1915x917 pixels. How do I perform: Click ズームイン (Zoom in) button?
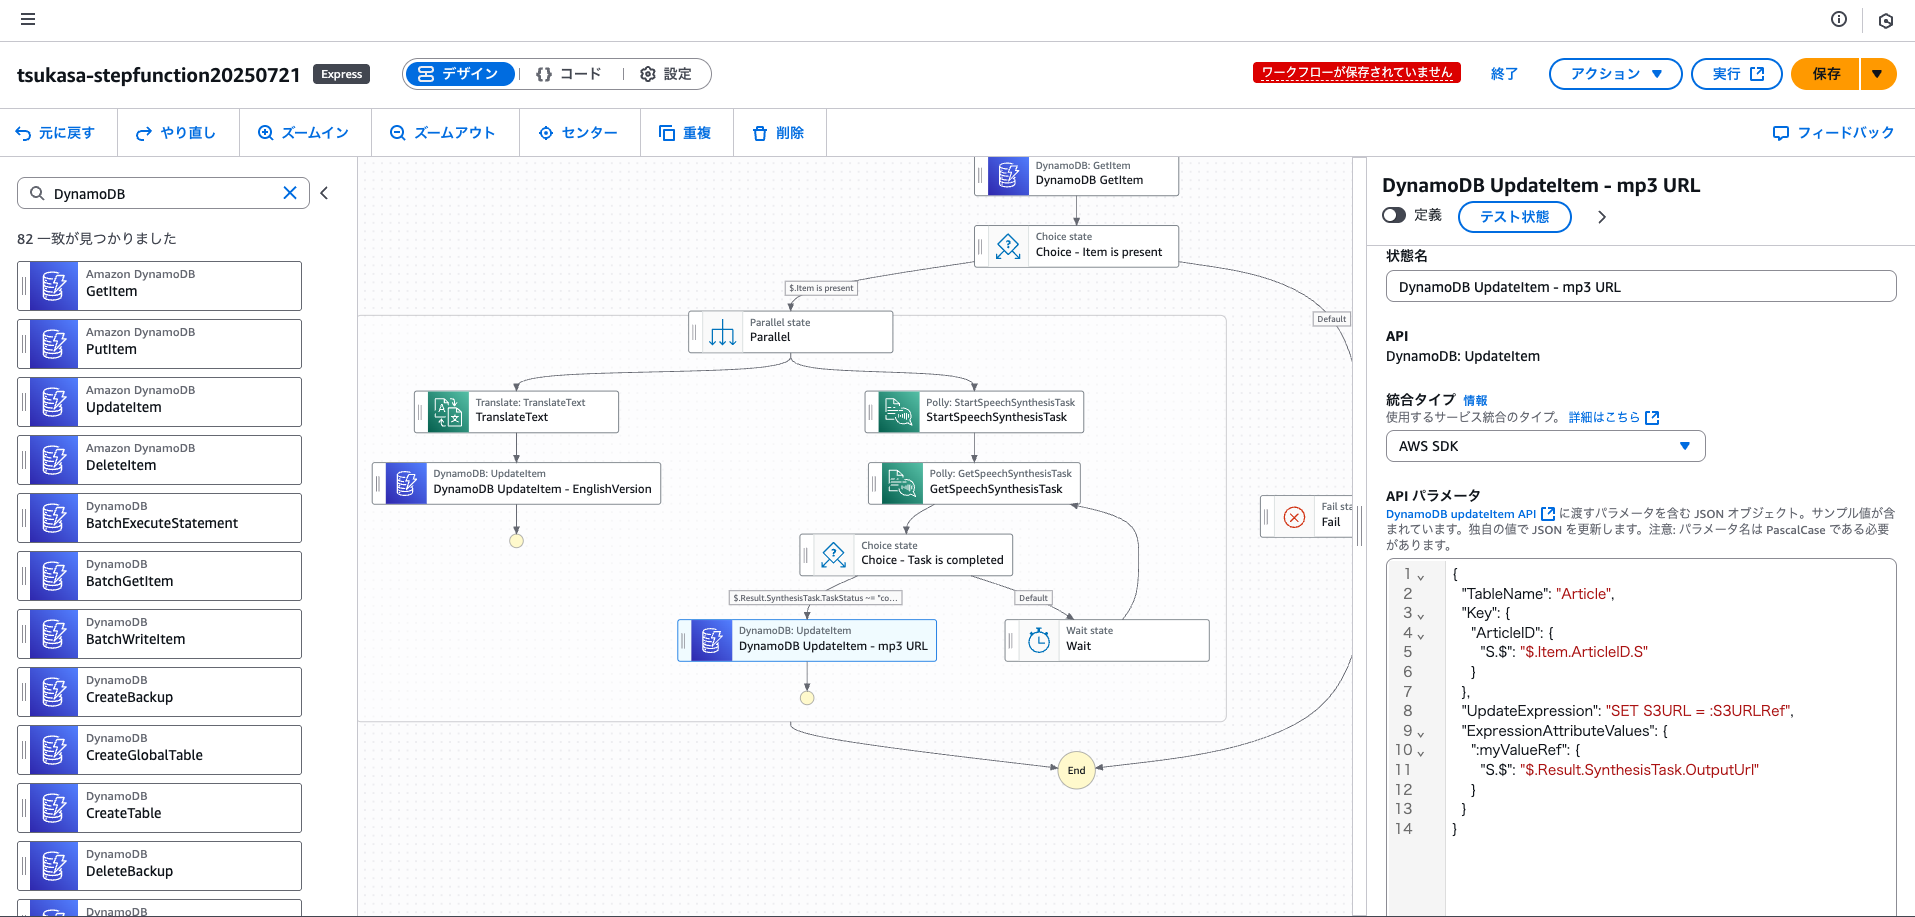304,133
